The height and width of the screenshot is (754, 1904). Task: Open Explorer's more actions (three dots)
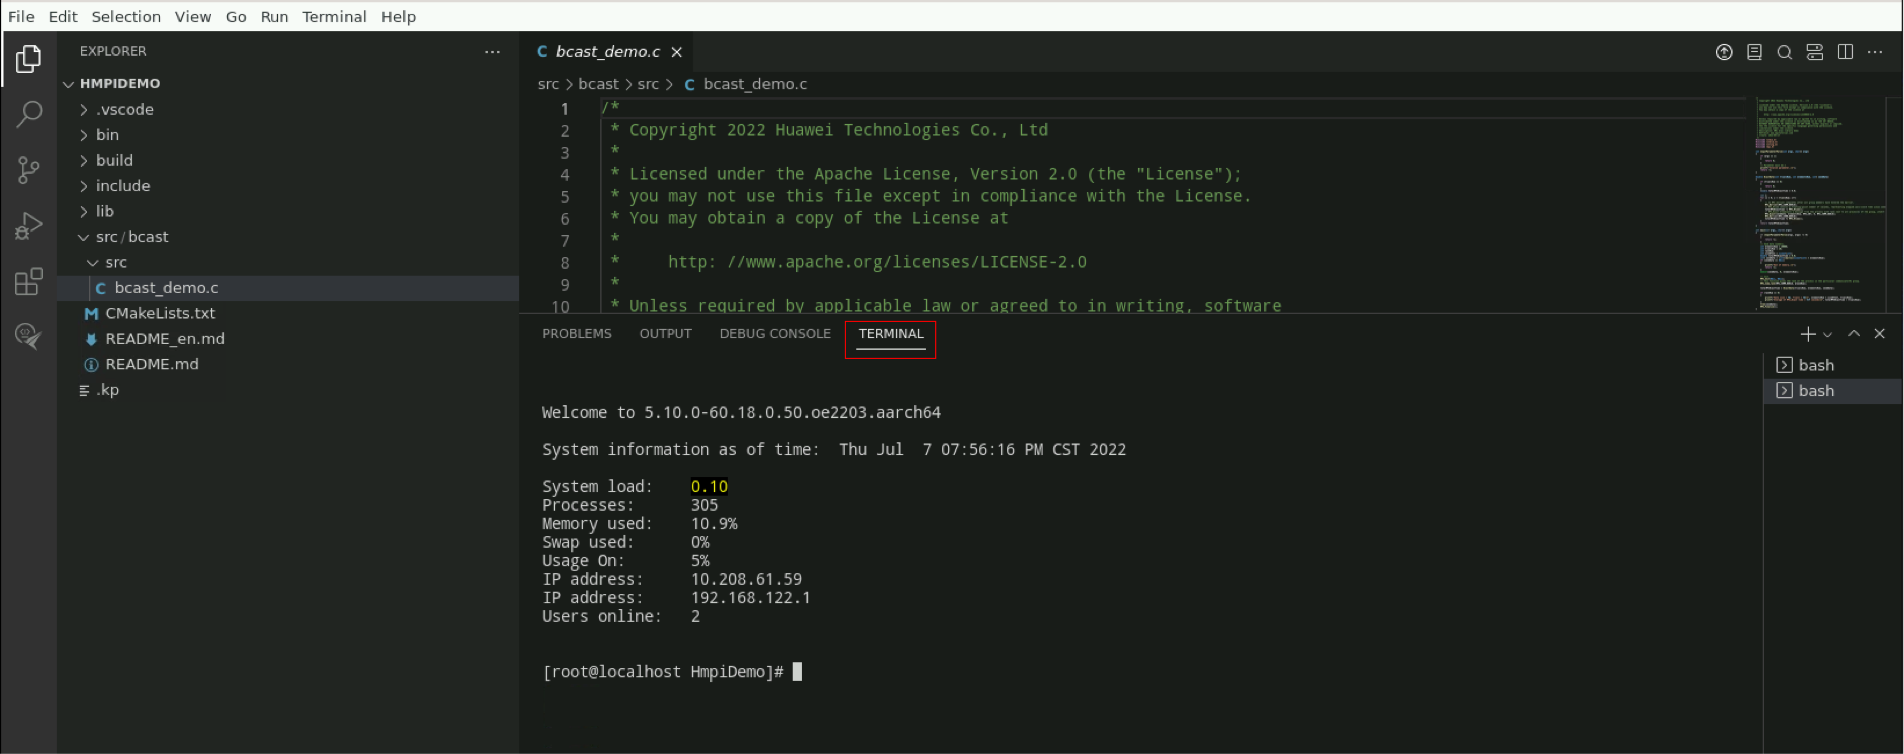(x=492, y=51)
